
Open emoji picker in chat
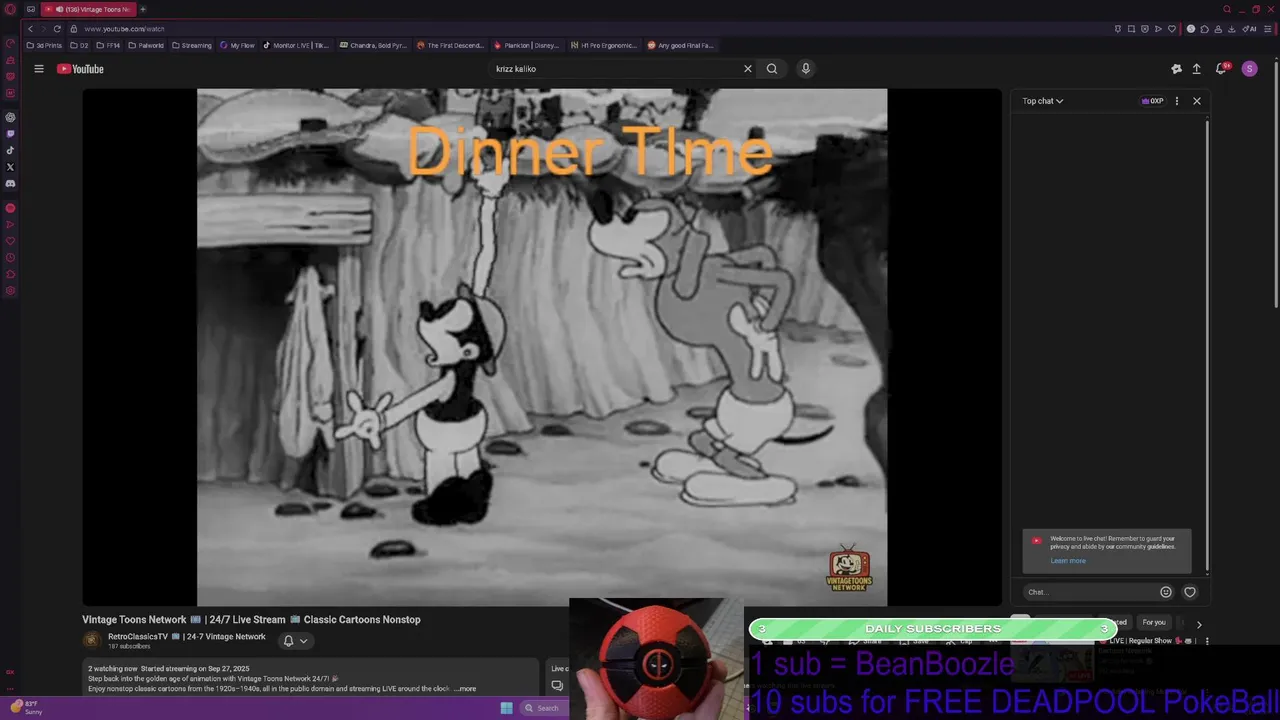(x=1166, y=592)
